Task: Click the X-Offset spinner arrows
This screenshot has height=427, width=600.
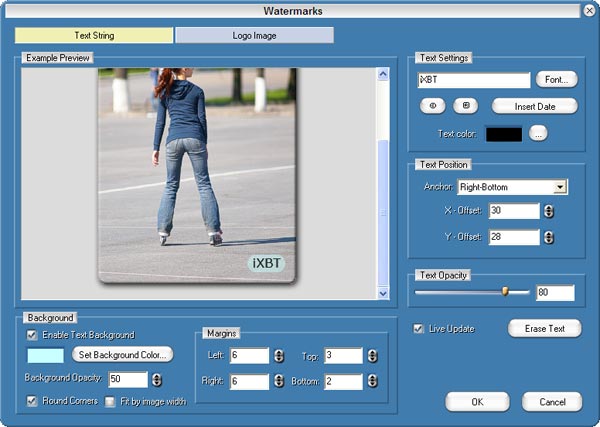Action: coord(549,211)
